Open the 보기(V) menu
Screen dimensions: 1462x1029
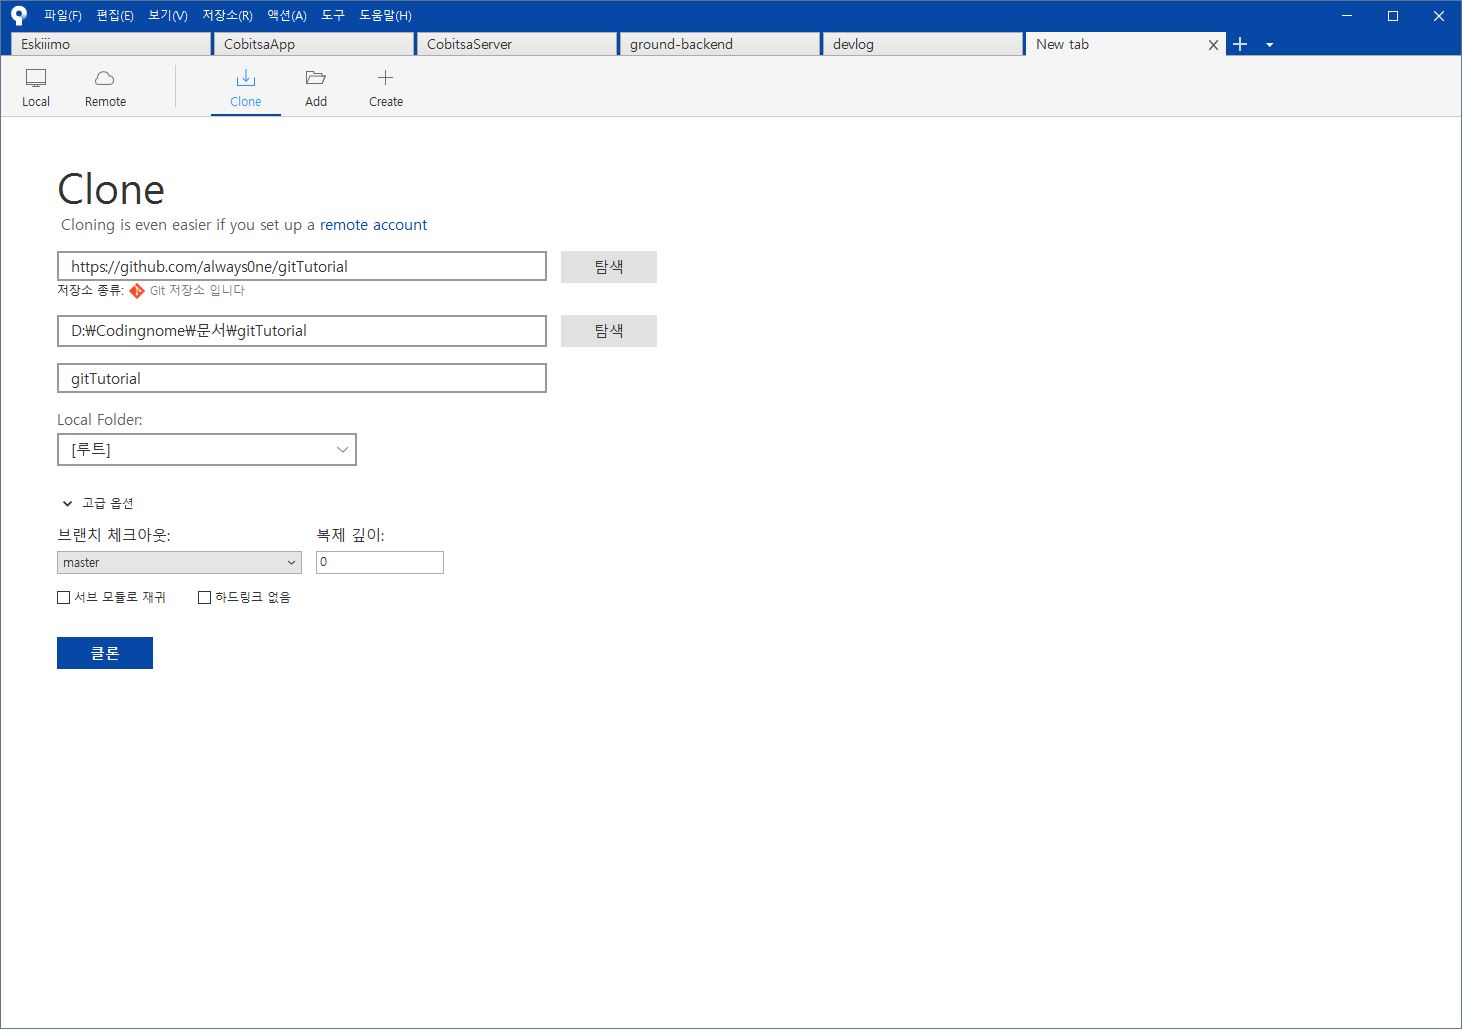167,15
